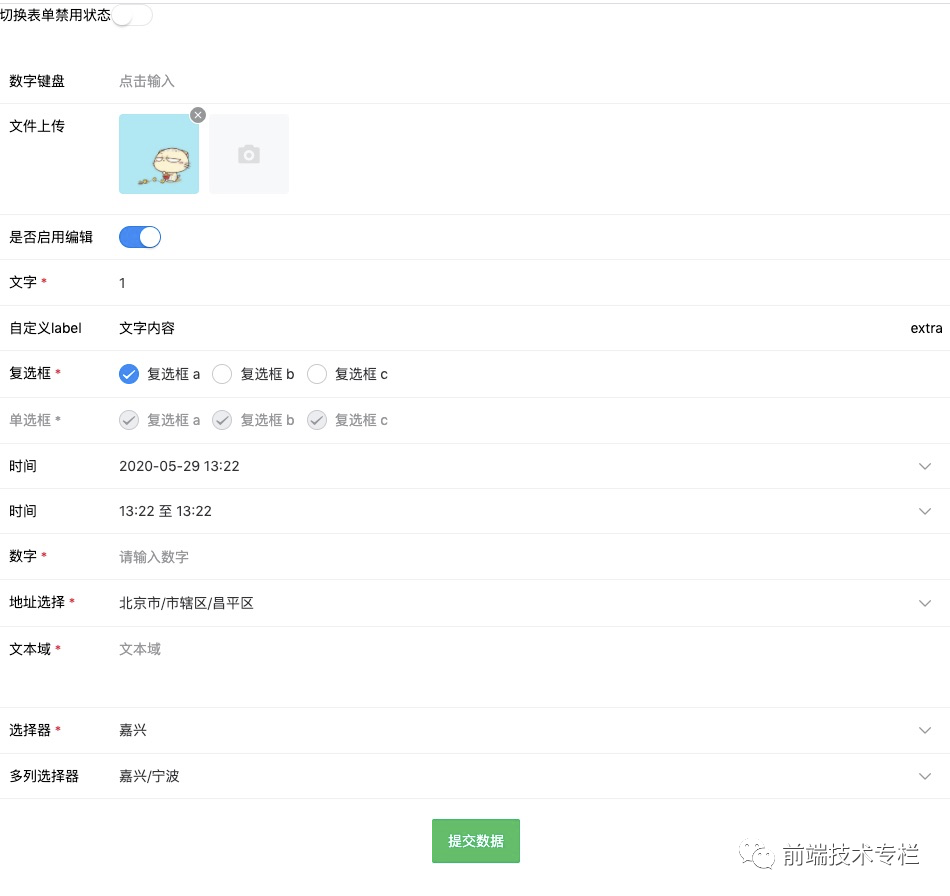Click the 文件上传 label

click(x=37, y=126)
